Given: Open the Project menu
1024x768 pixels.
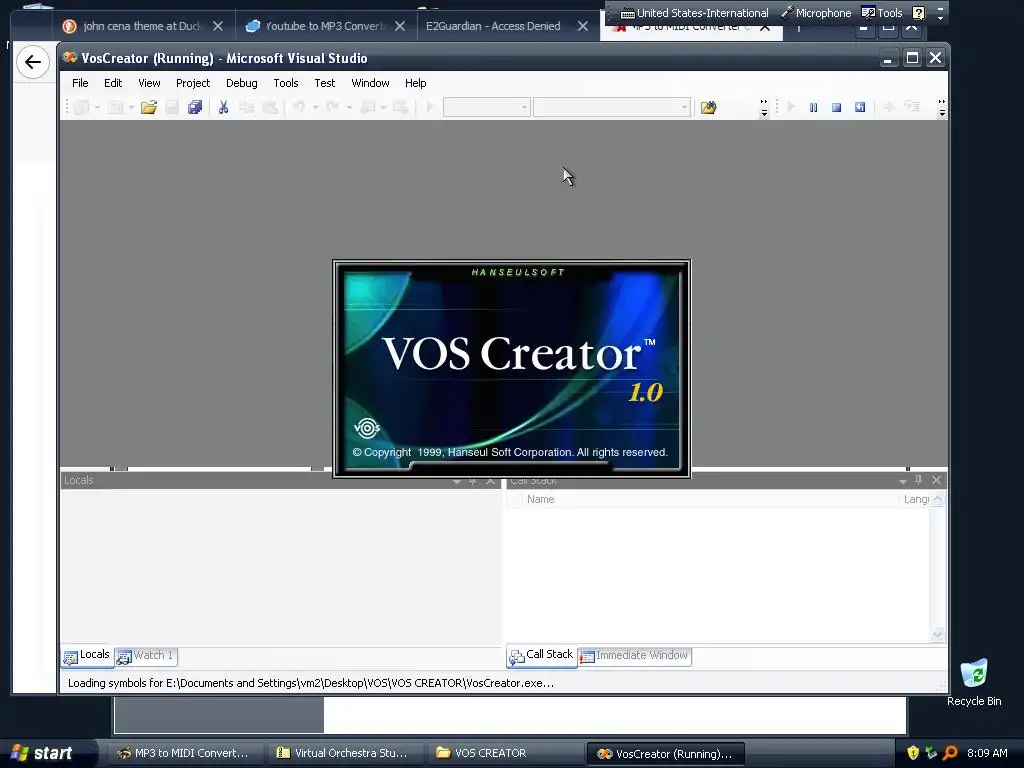Looking at the screenshot, I should 193,83.
